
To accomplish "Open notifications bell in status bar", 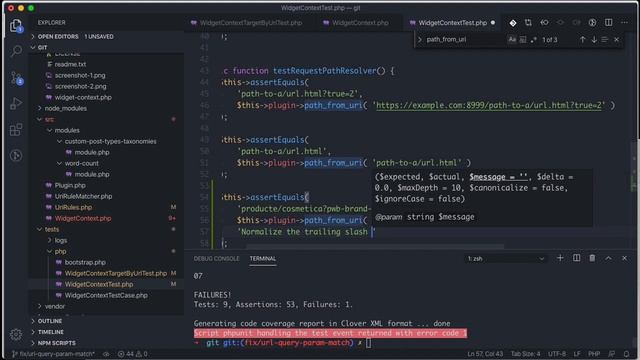I will [626, 354].
